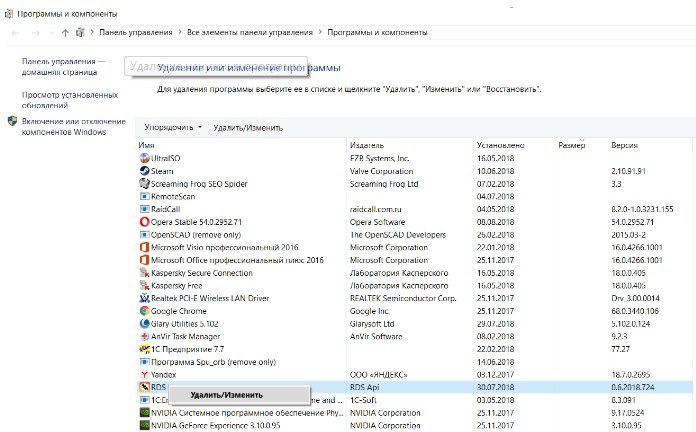Image resolution: width=696 pixels, height=432 pixels.
Task: Go to Панель управления breadcrumb
Action: tap(135, 32)
